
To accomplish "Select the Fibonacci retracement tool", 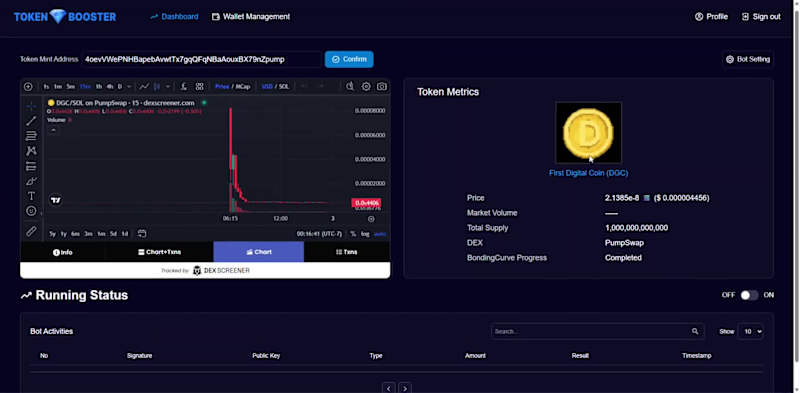I will point(31,136).
